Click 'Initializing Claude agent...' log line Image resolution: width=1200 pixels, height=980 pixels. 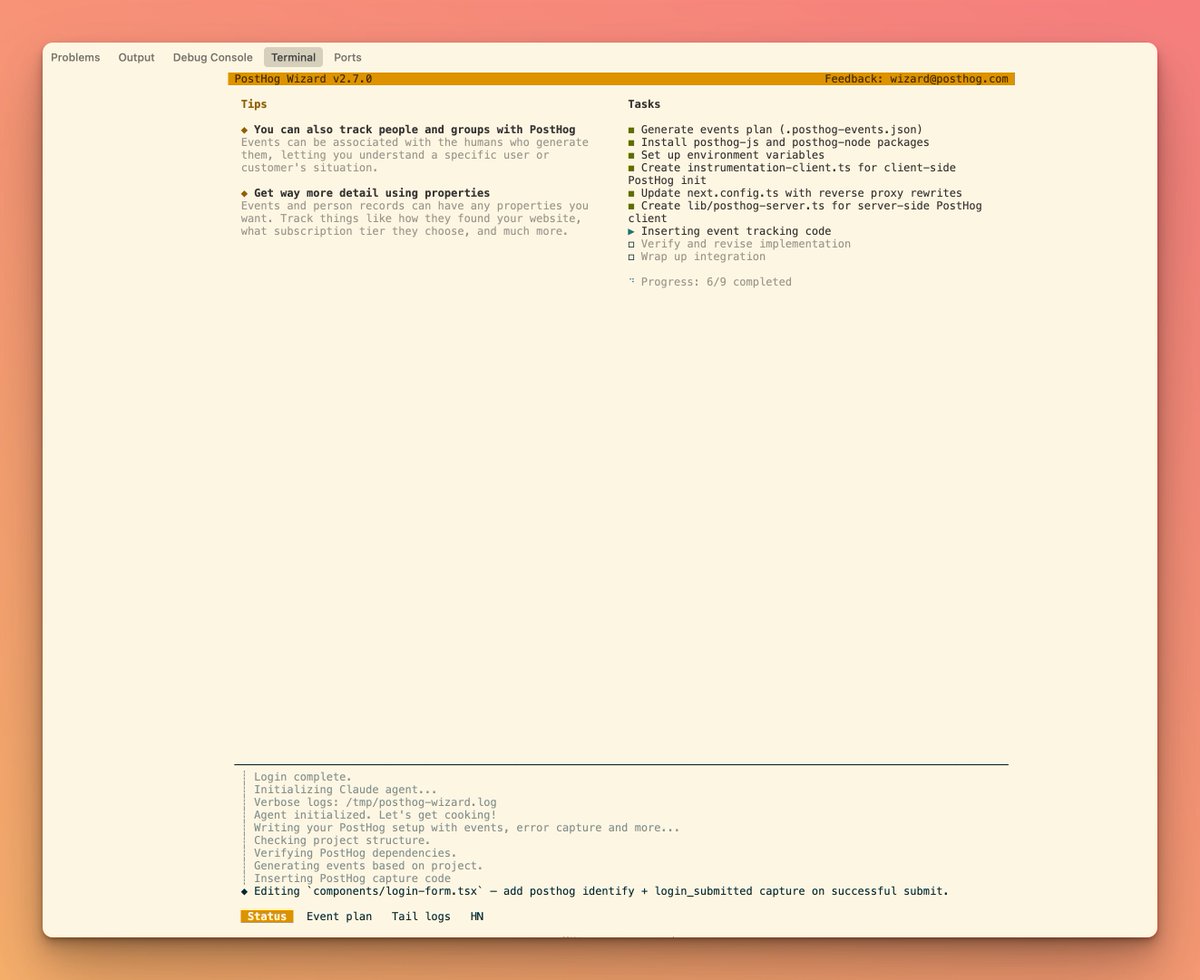[346, 790]
